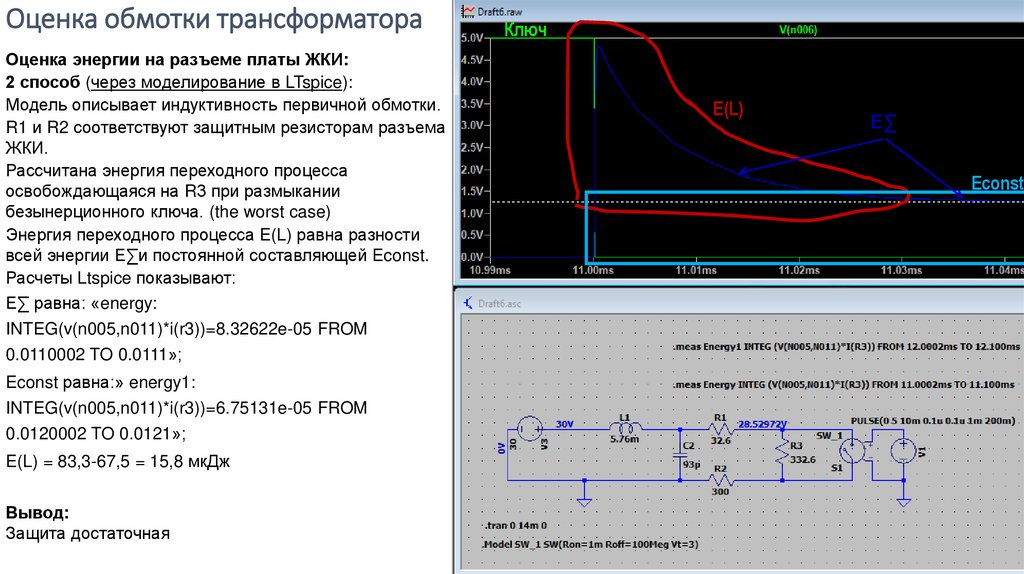
Task: Open the underlined 'через моделирование в LTspice' link
Action: [x=216, y=82]
